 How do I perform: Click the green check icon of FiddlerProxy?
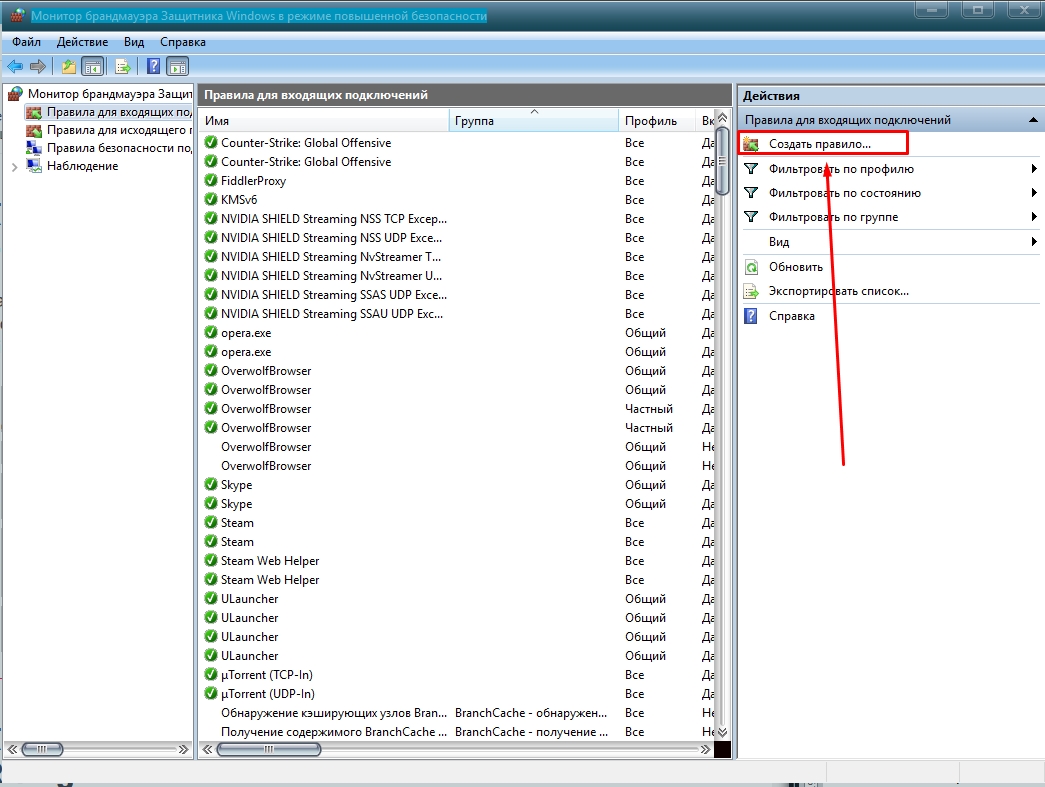211,180
